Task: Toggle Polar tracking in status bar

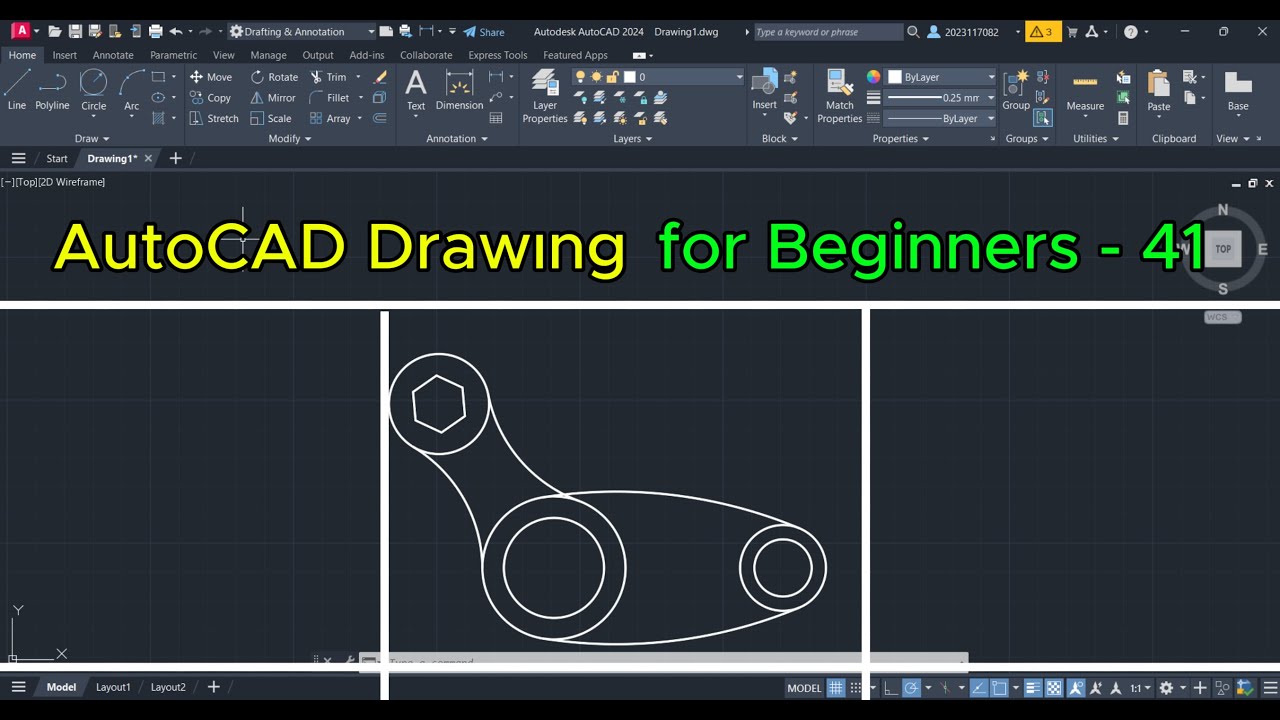Action: point(912,688)
